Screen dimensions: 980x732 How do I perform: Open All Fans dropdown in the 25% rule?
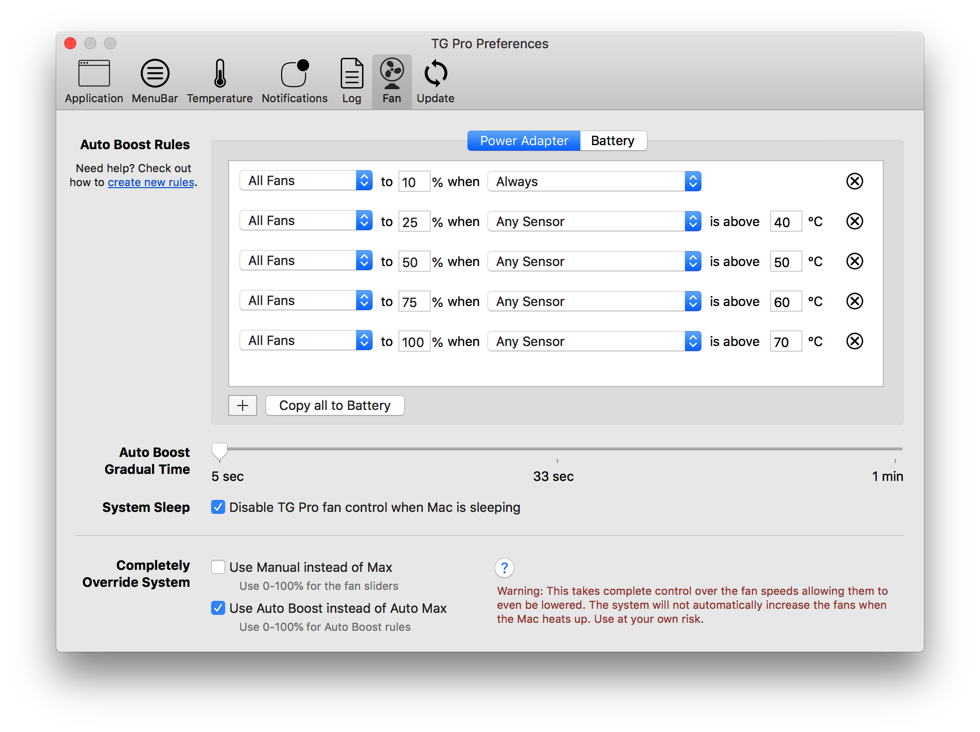click(306, 221)
